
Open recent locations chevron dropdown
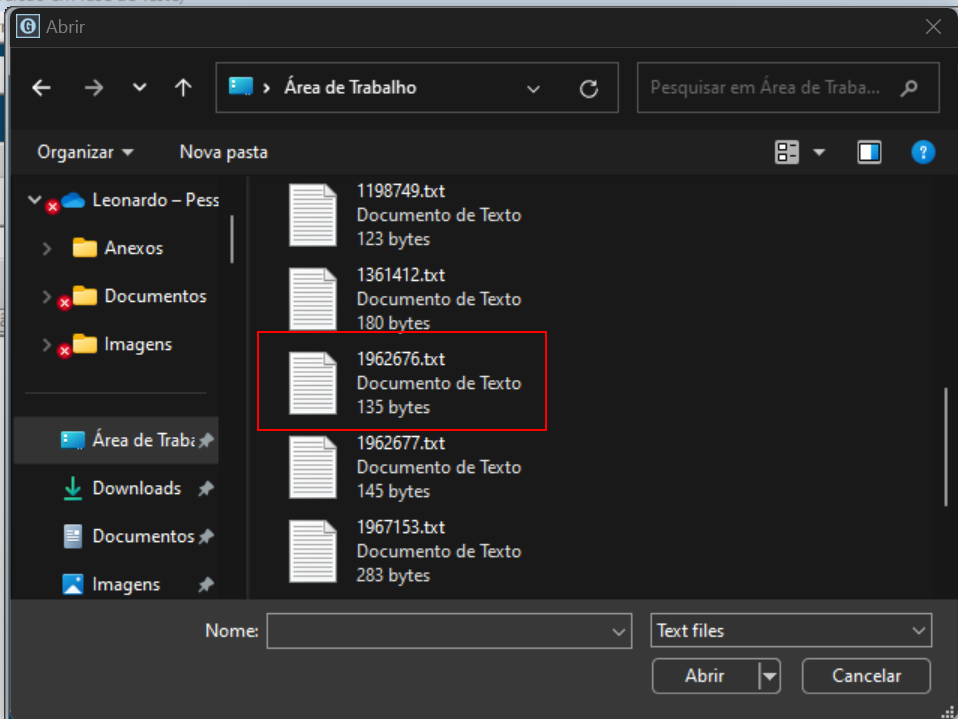[x=140, y=88]
